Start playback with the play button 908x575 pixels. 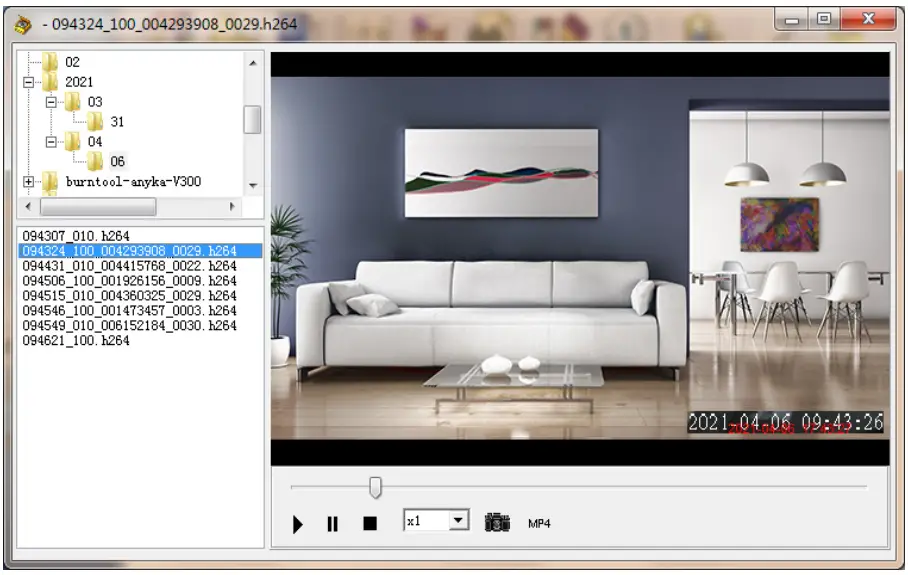click(298, 524)
